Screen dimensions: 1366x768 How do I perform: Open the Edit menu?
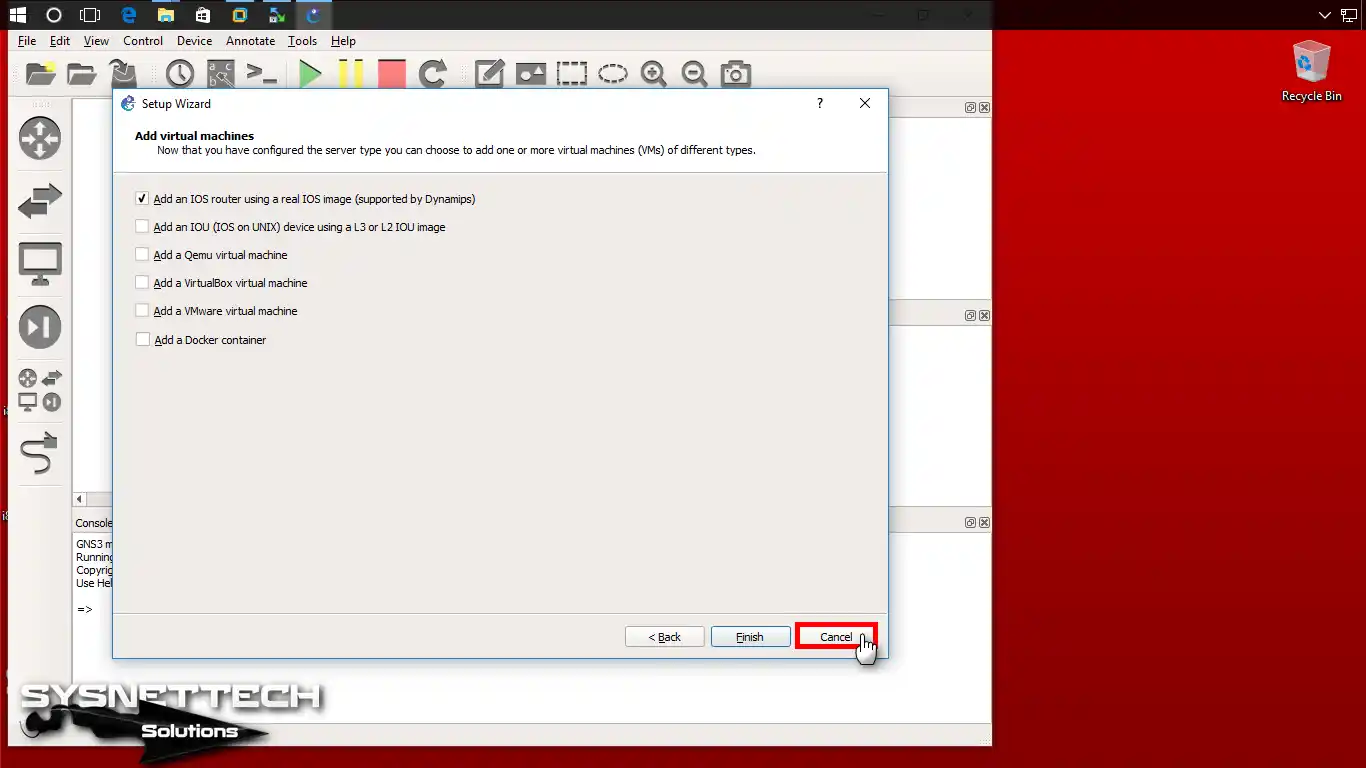coord(60,41)
